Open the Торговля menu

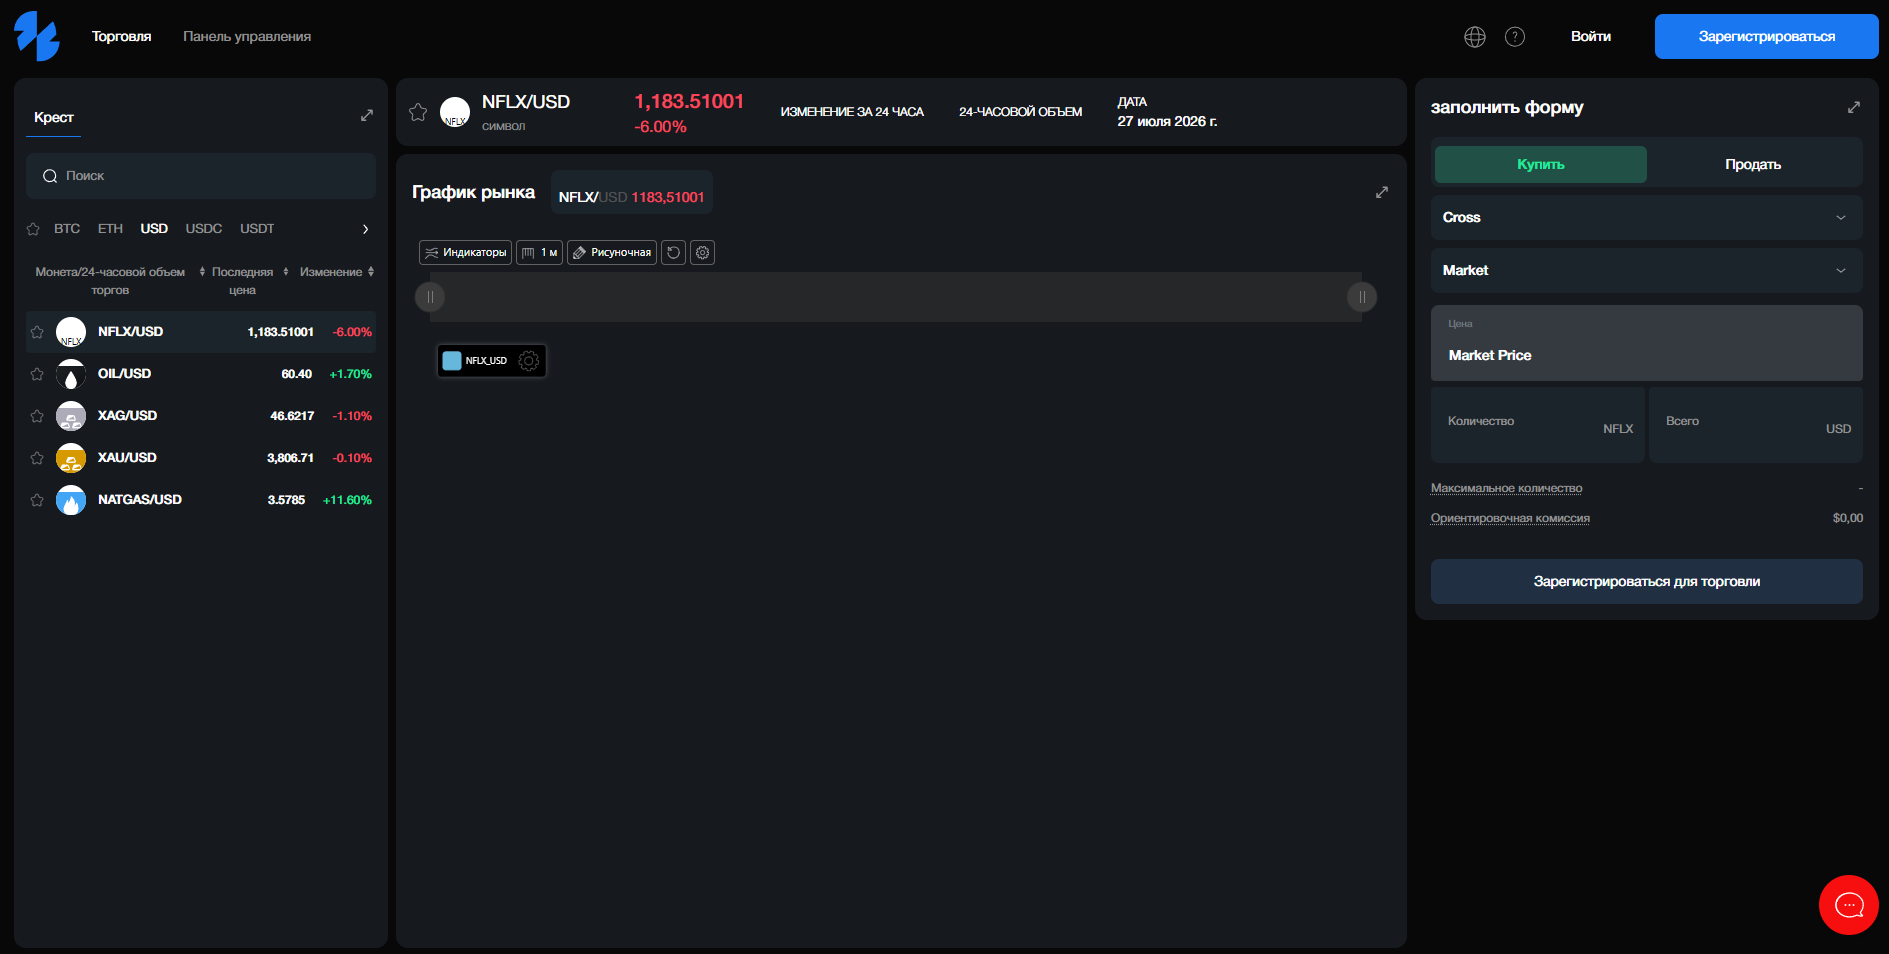pos(122,37)
